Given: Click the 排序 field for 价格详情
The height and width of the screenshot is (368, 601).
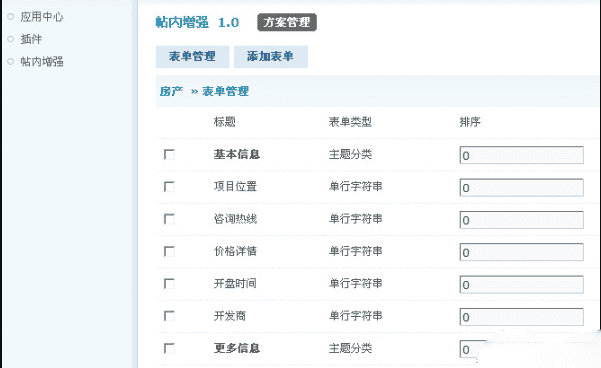Looking at the screenshot, I should pos(522,252).
